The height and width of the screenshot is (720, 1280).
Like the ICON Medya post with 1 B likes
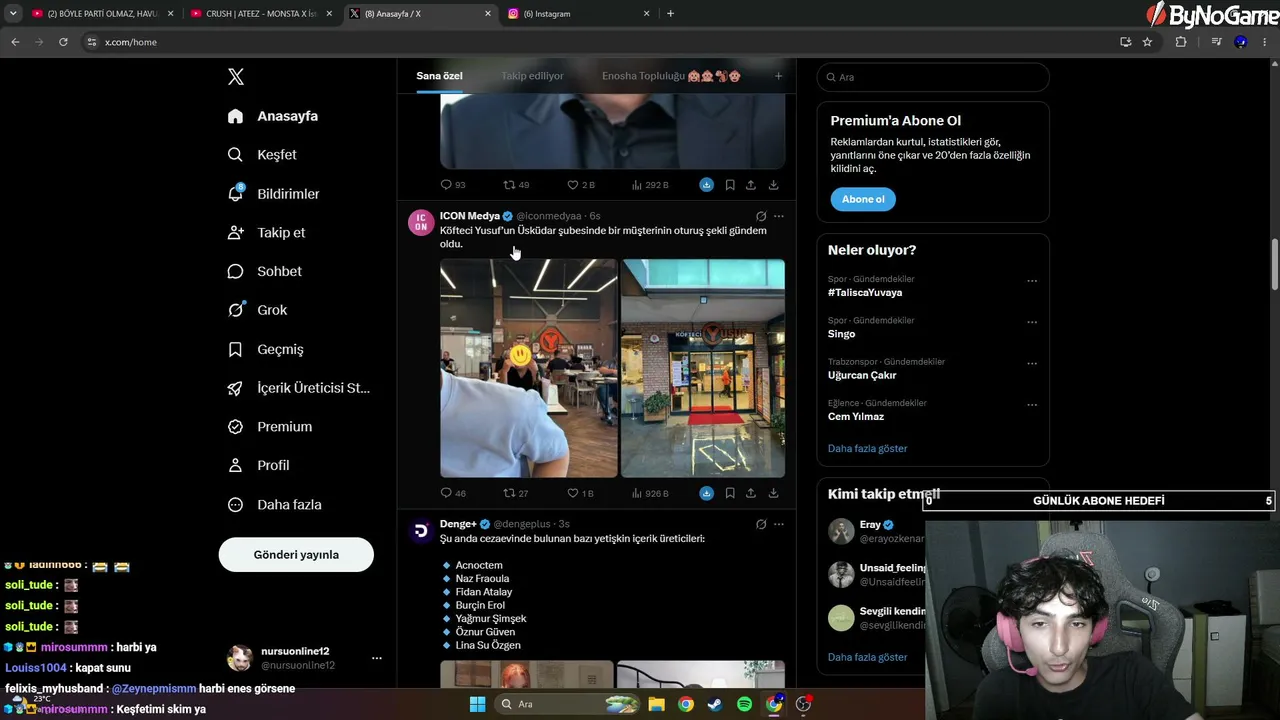click(x=573, y=493)
